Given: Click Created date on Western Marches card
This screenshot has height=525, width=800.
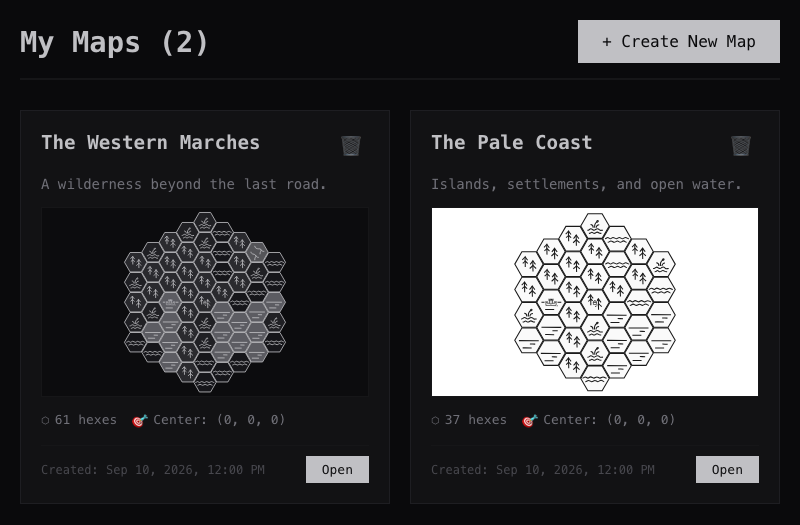Looking at the screenshot, I should (x=153, y=470).
